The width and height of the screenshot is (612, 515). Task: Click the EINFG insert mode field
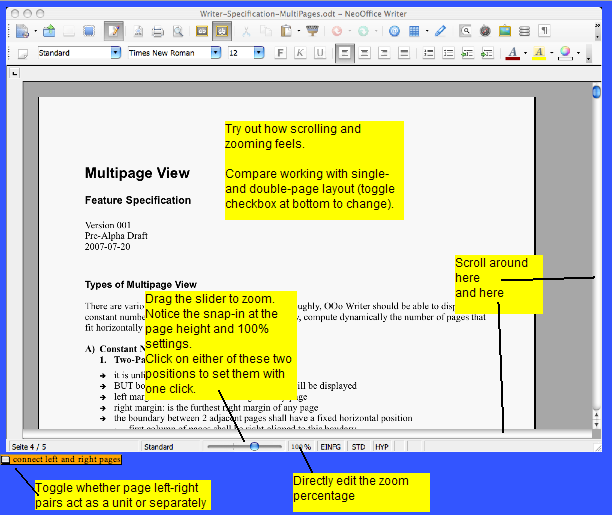[x=331, y=446]
